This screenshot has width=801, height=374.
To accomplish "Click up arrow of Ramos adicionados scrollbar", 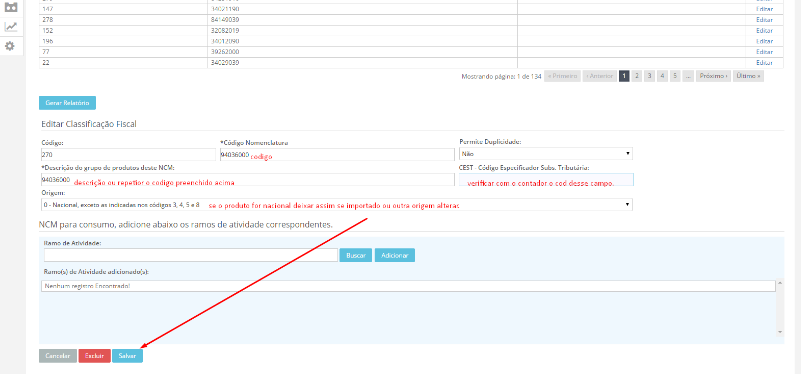I will (780, 283).
